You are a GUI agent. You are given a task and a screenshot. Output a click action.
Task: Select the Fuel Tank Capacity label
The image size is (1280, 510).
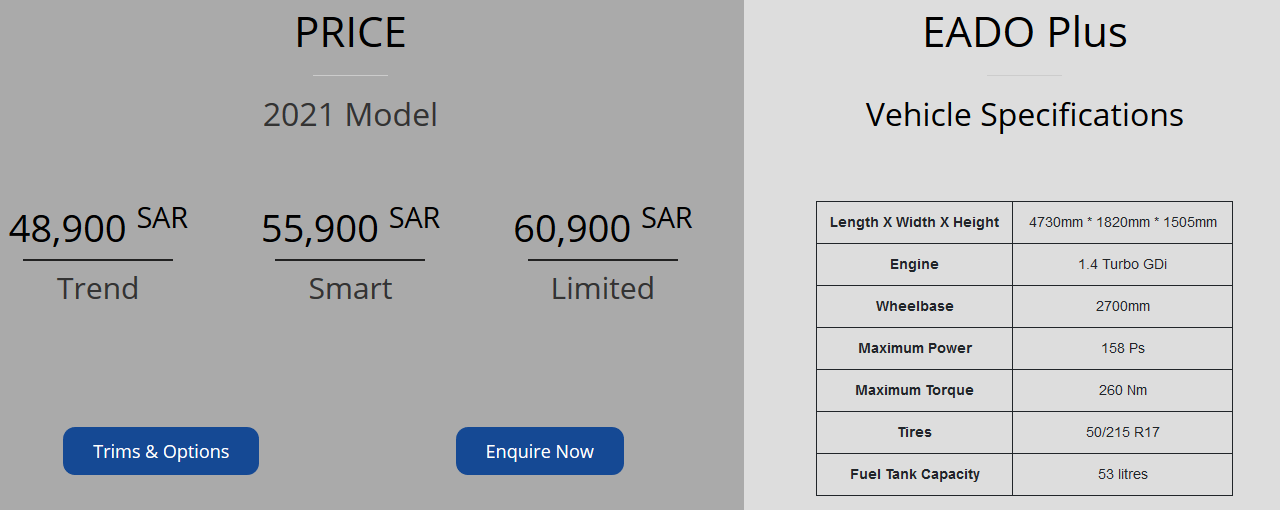(x=914, y=474)
